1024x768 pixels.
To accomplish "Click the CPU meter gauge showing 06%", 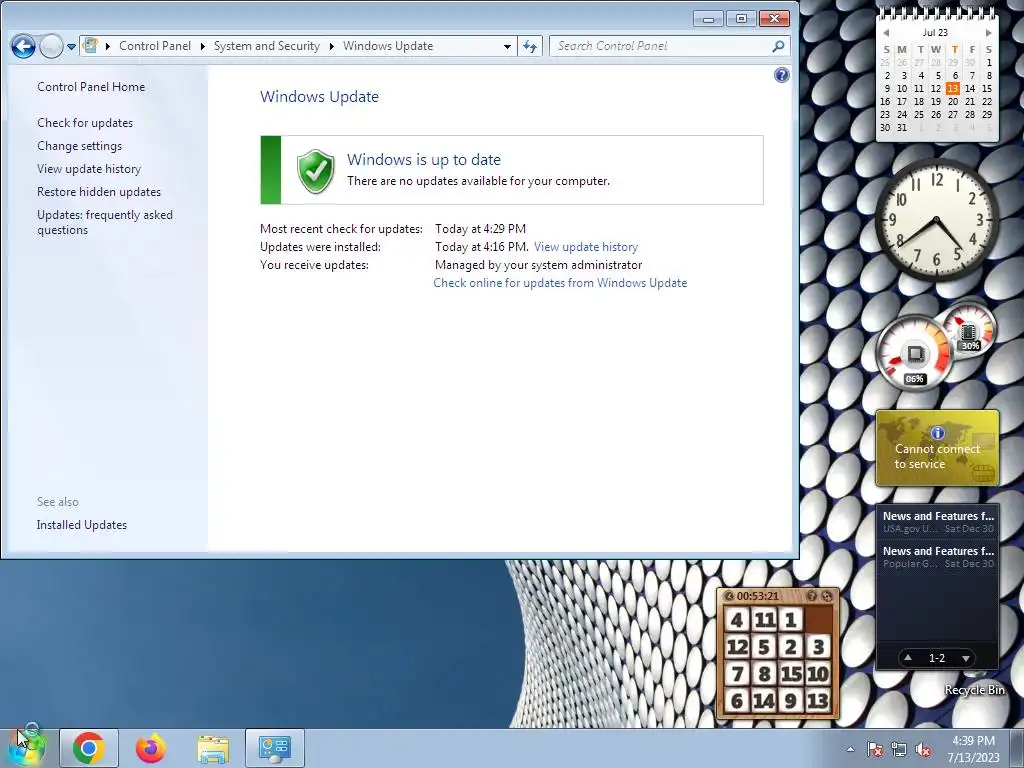I will [x=914, y=355].
